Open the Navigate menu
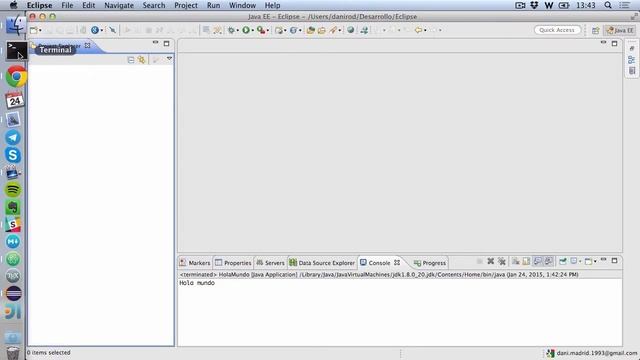The image size is (640, 360). (x=119, y=5)
